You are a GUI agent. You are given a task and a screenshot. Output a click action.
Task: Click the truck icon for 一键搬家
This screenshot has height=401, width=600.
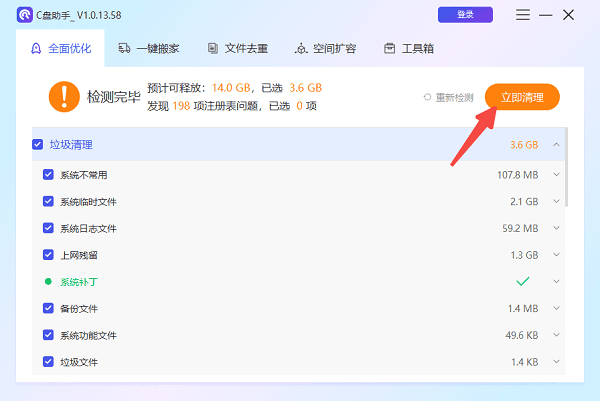[124, 48]
